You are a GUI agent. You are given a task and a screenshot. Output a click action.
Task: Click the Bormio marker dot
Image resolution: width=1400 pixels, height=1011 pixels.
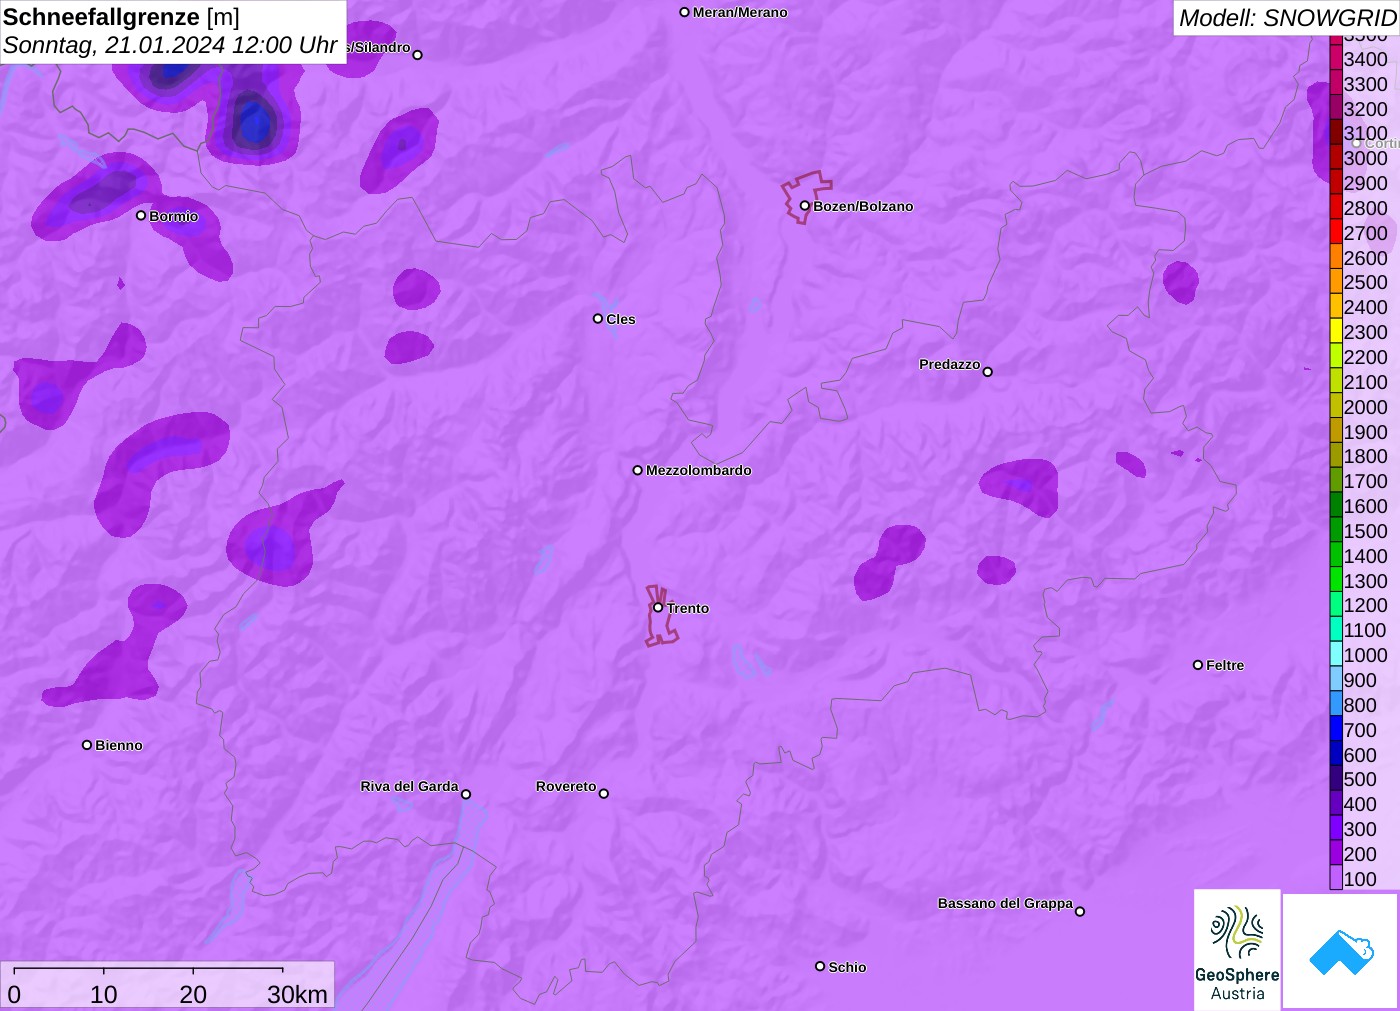tap(141, 215)
